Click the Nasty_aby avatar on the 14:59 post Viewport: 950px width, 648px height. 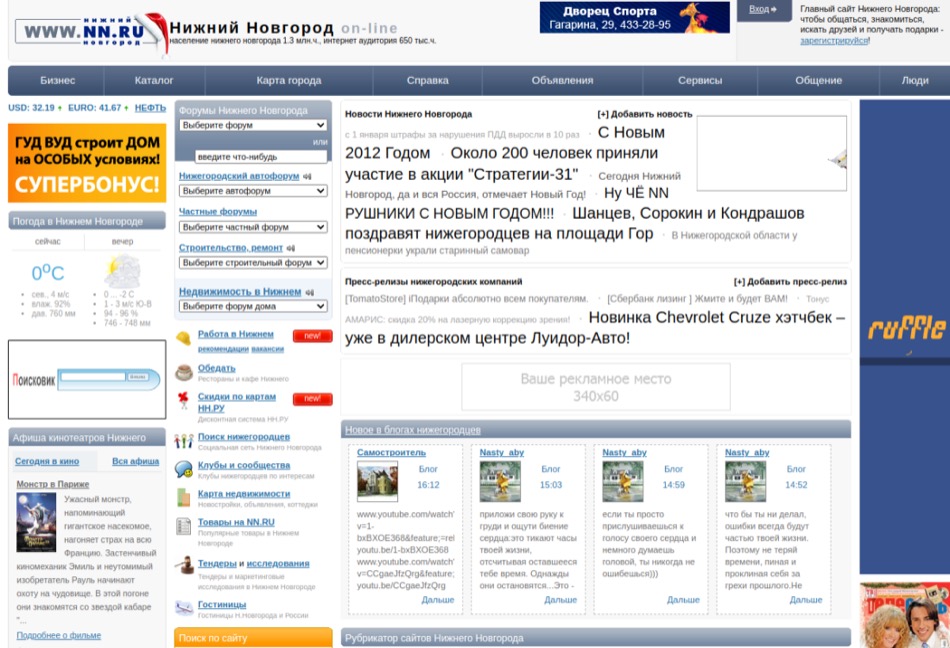click(x=623, y=481)
